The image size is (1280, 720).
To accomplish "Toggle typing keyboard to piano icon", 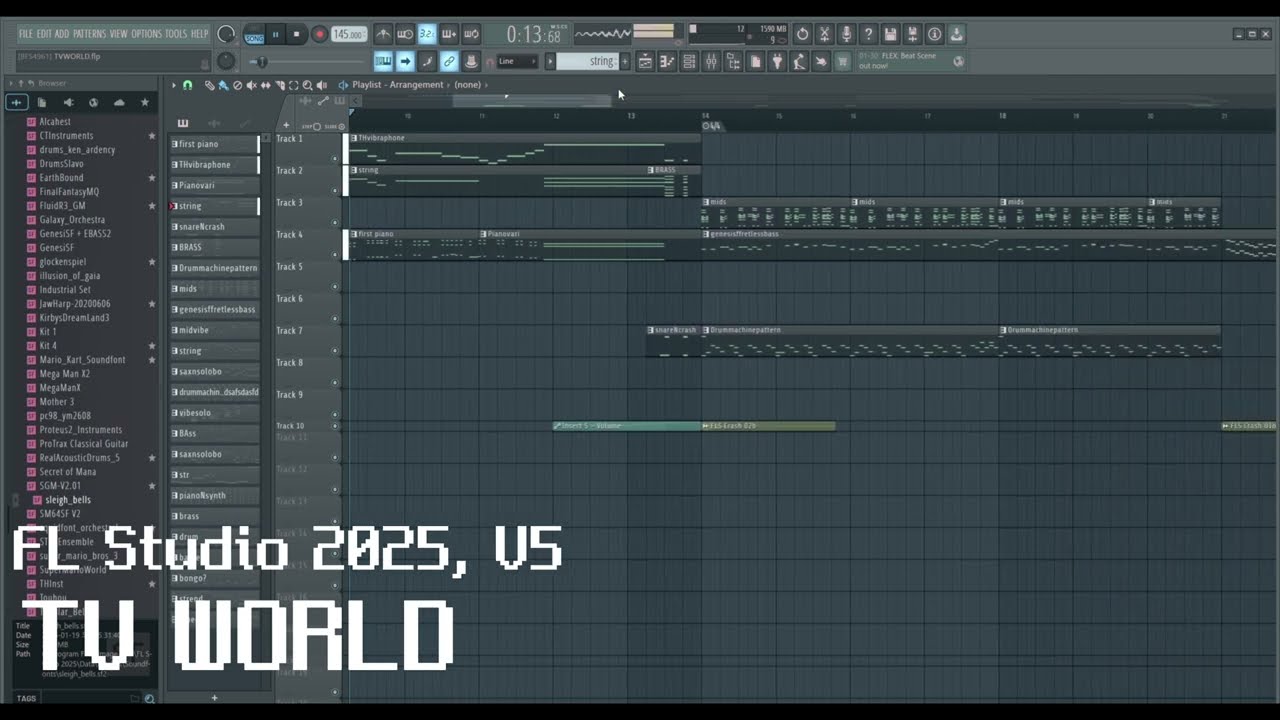I will [x=383, y=62].
